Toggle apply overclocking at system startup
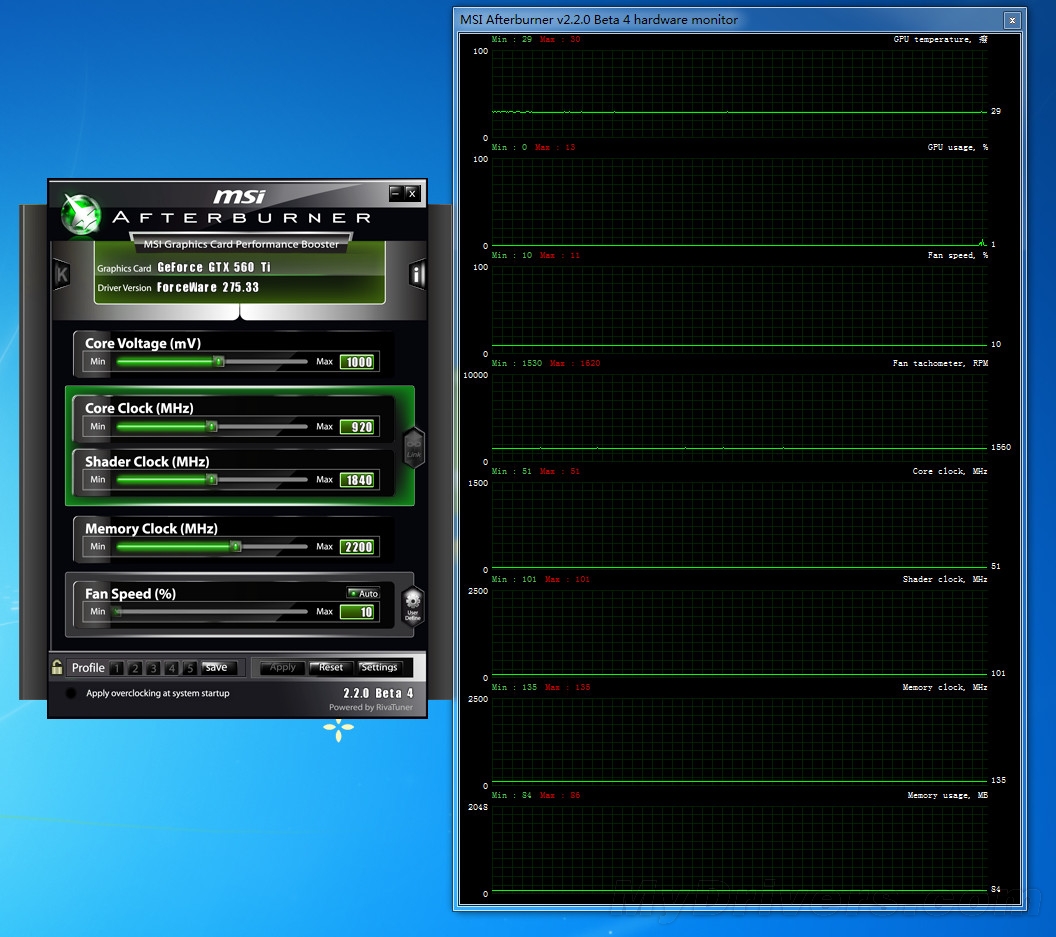The image size is (1056, 937). click(x=71, y=693)
